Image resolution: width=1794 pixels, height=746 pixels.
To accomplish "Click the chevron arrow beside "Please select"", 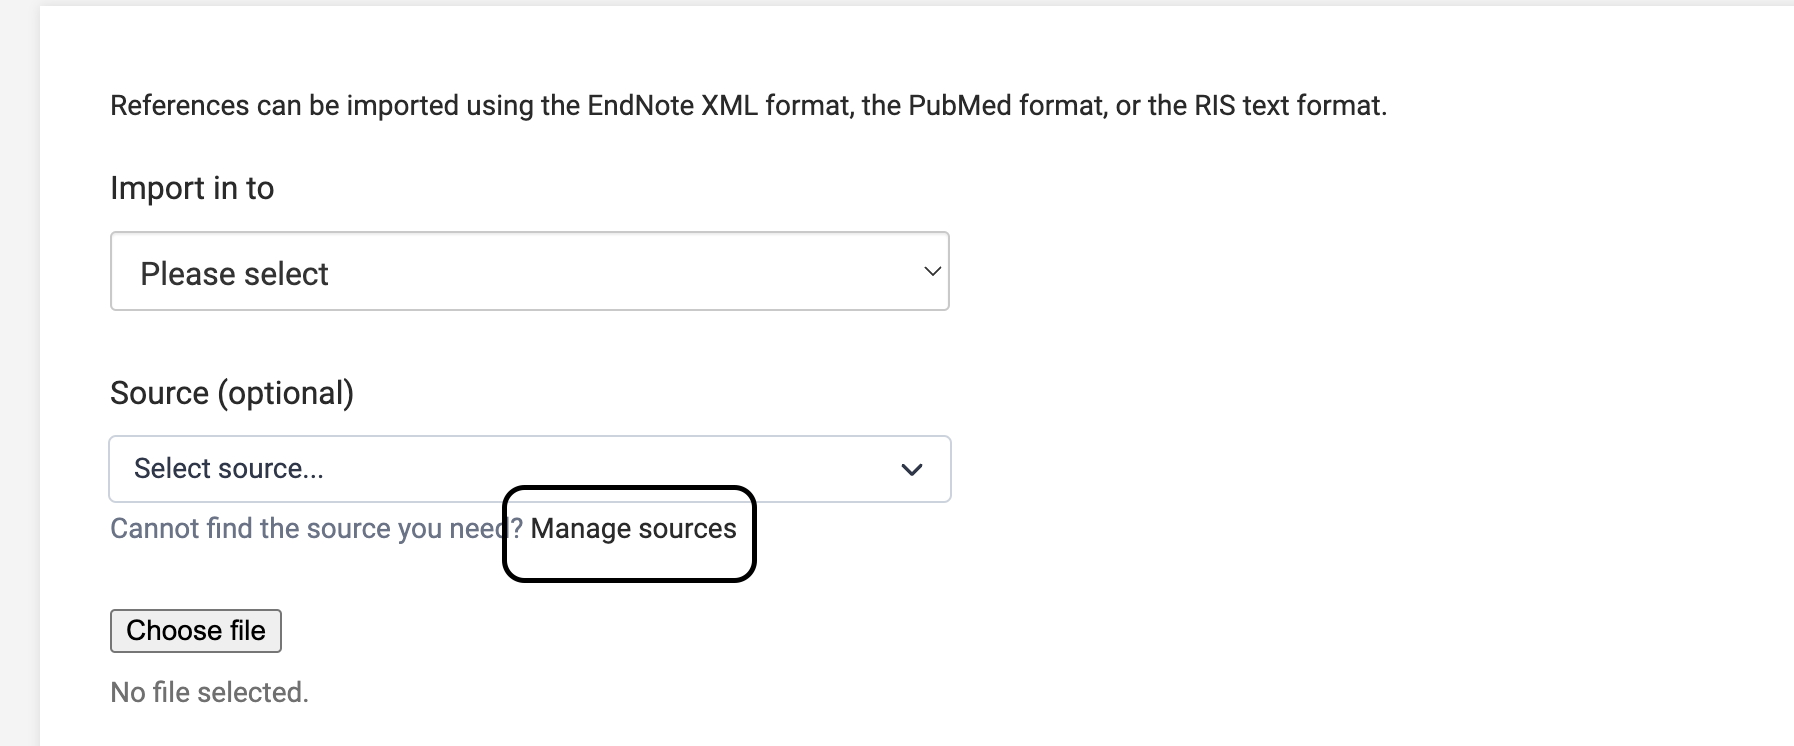I will point(932,272).
